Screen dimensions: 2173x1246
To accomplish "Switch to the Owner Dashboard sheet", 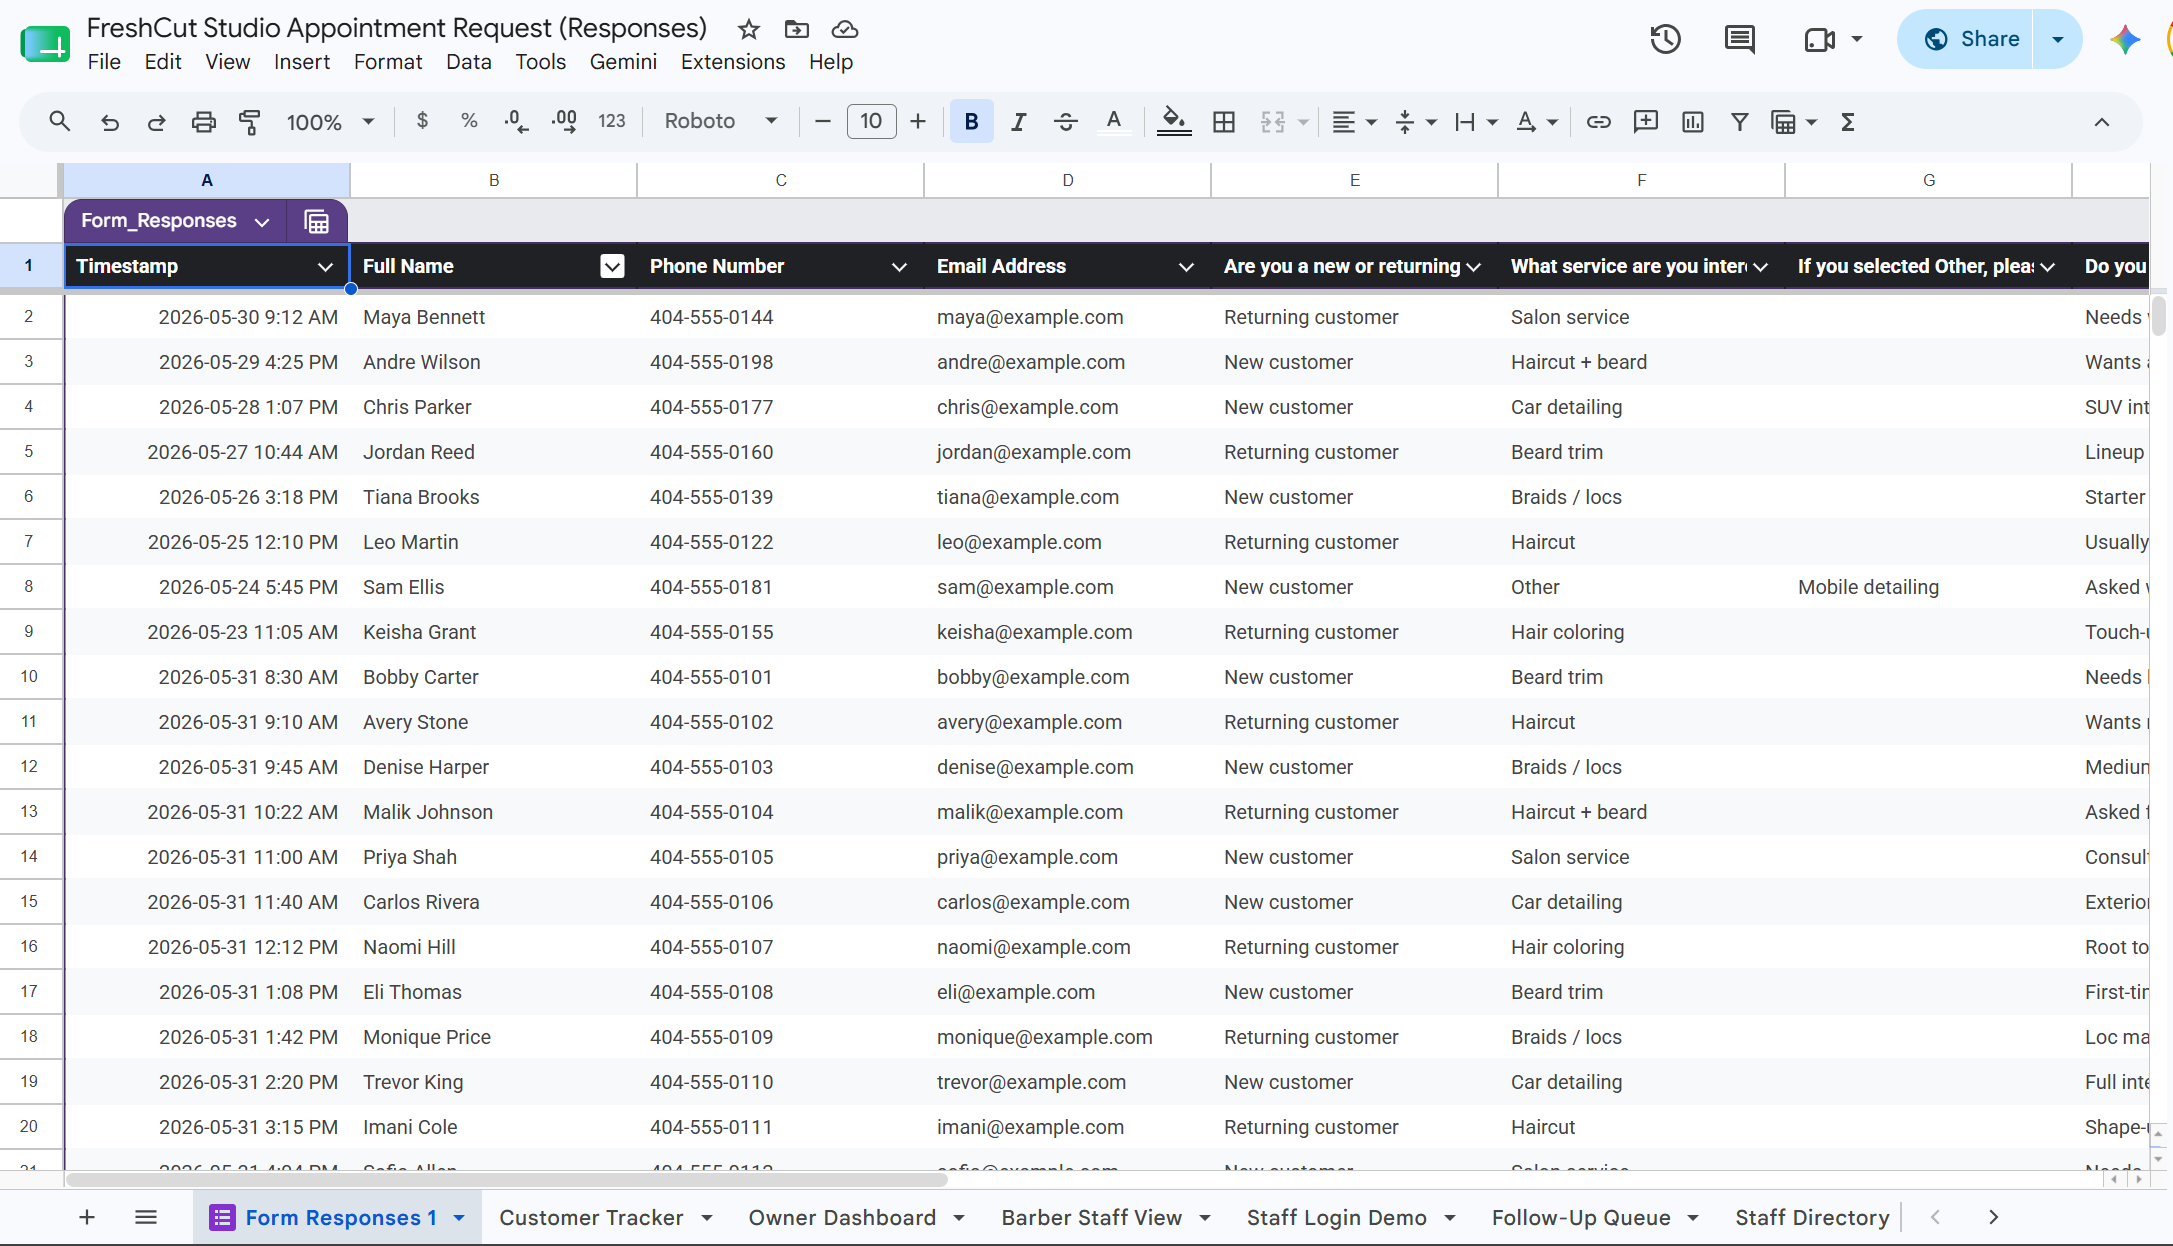I will pos(842,1218).
